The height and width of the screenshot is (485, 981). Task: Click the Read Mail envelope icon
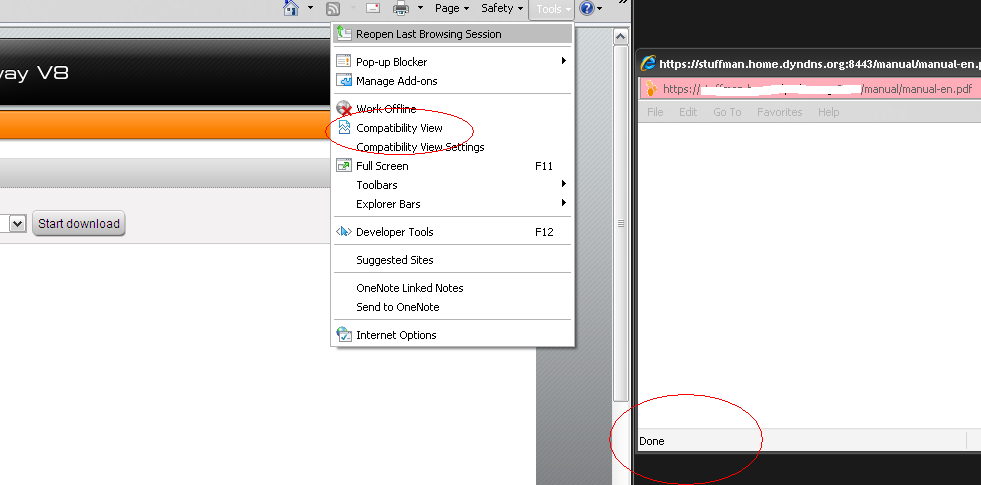[373, 8]
